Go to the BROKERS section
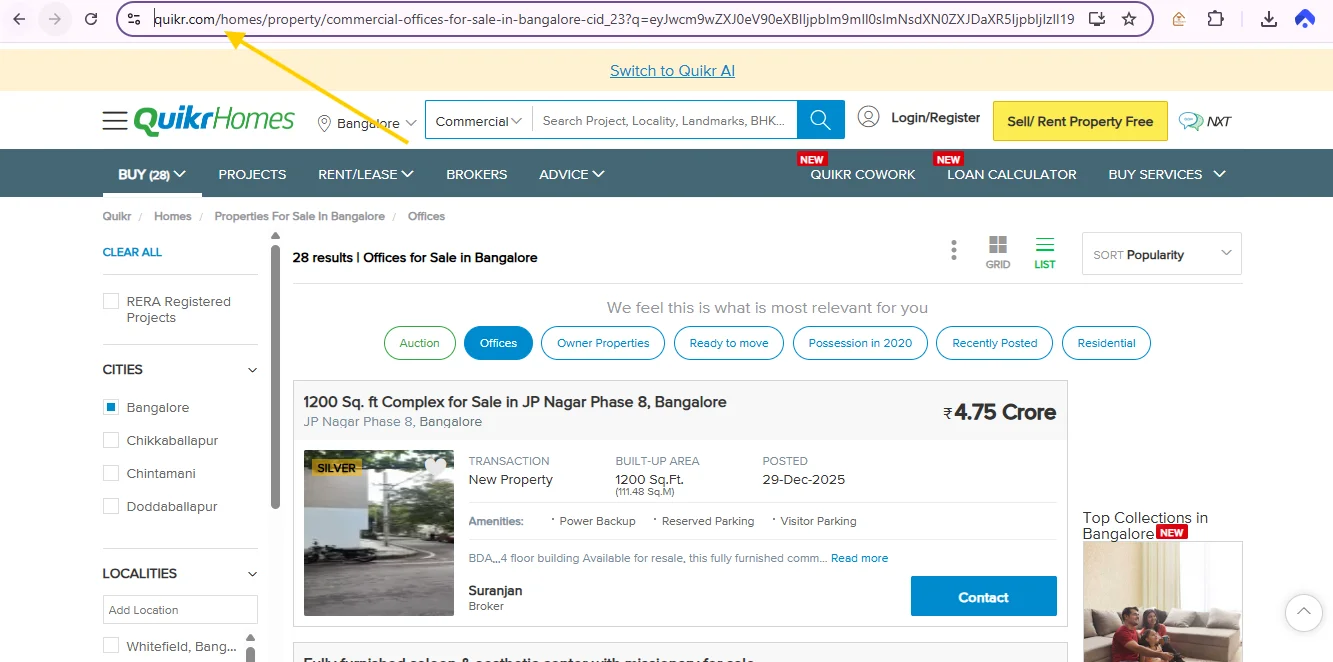1333x662 pixels. coord(477,173)
